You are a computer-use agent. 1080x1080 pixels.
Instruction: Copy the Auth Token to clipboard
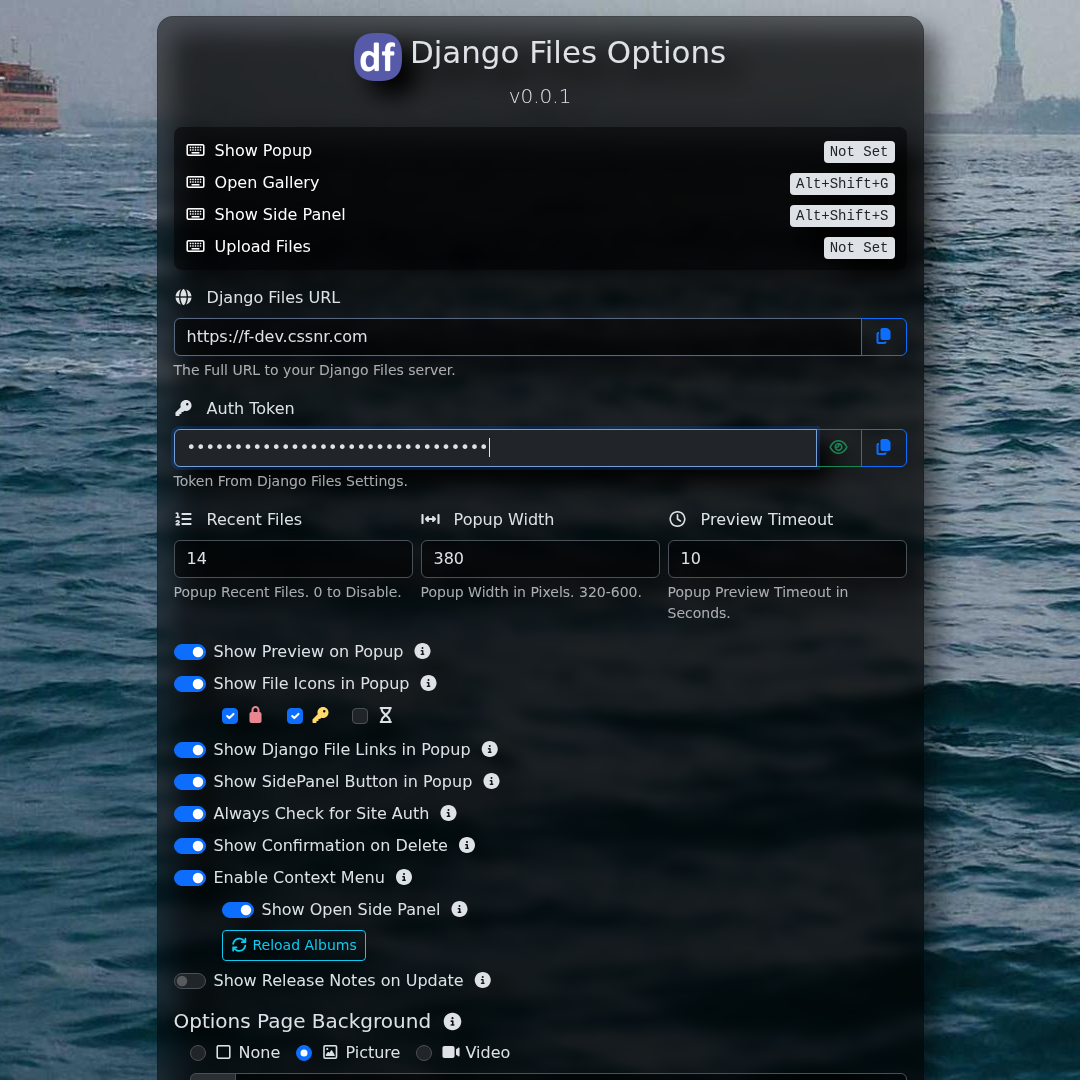click(883, 448)
